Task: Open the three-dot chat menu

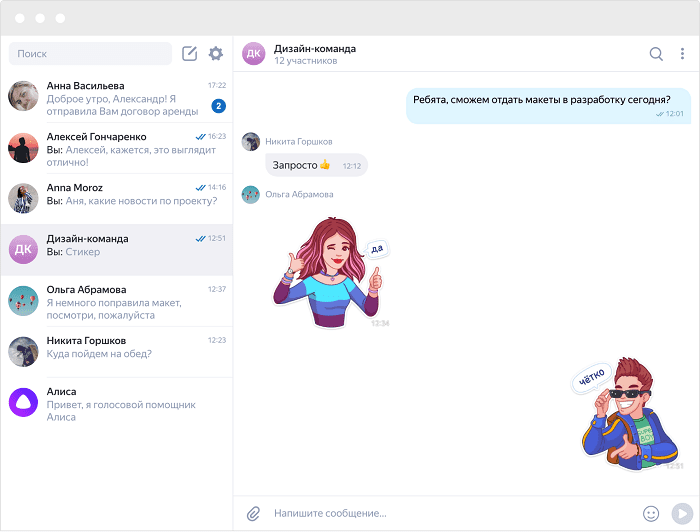Action: coord(682,54)
